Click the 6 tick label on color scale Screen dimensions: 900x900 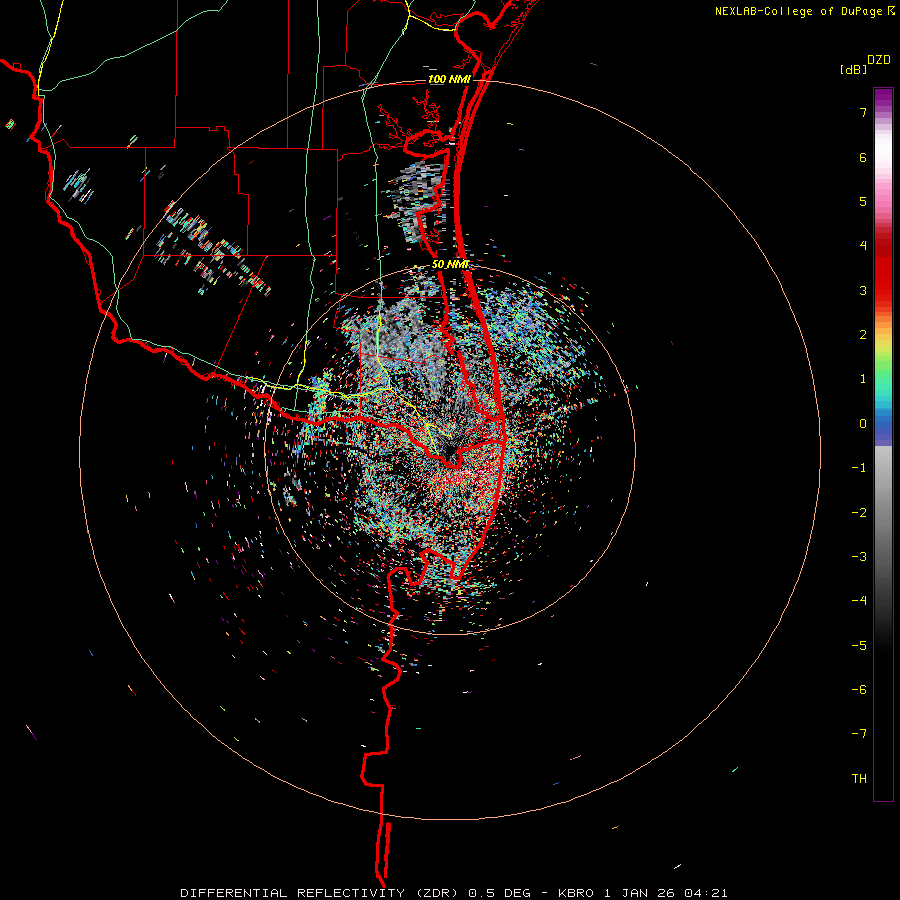click(x=863, y=157)
